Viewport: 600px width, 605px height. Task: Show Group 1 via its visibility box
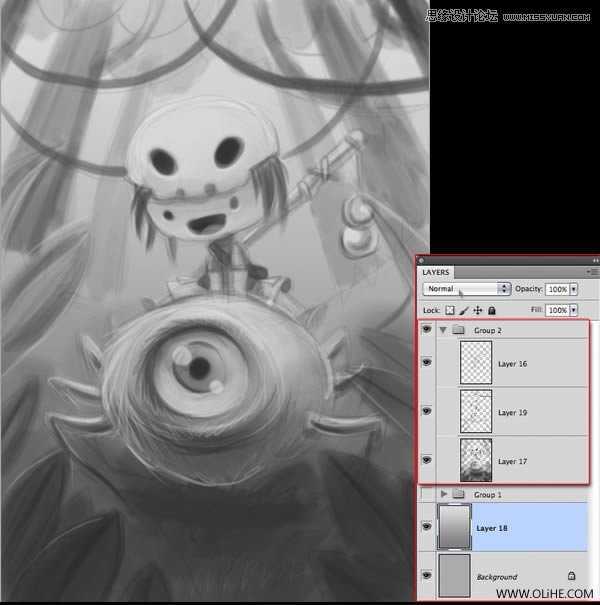tap(427, 493)
